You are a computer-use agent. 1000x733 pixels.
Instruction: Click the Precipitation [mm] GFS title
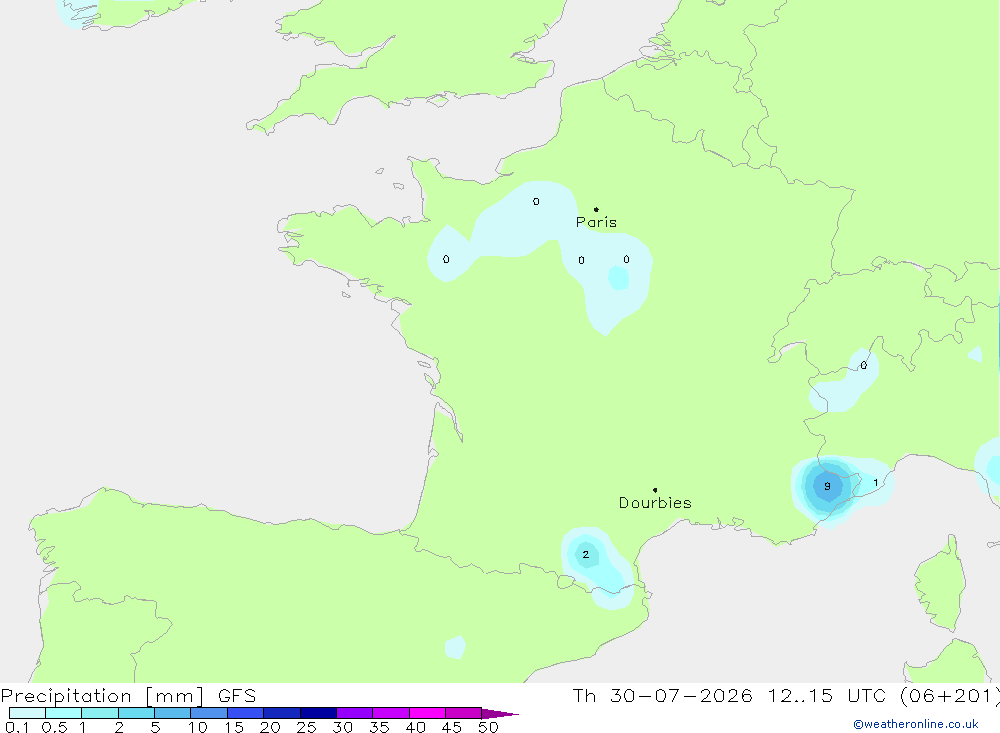(x=128, y=695)
